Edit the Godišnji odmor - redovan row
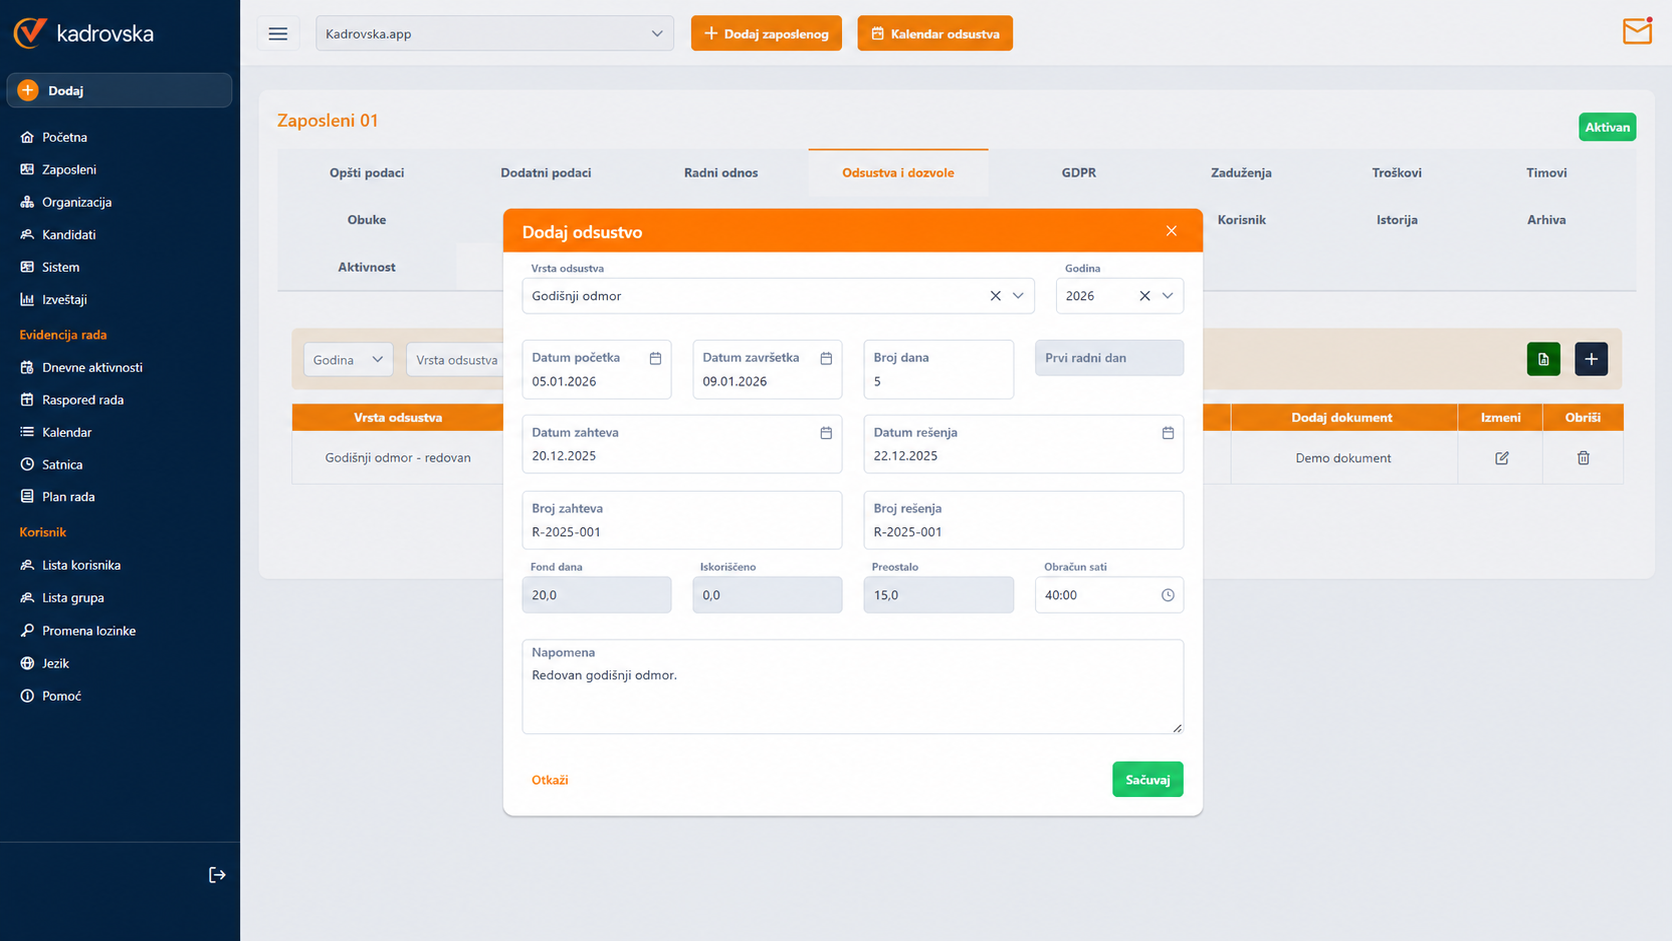1672x941 pixels. coord(1501,458)
